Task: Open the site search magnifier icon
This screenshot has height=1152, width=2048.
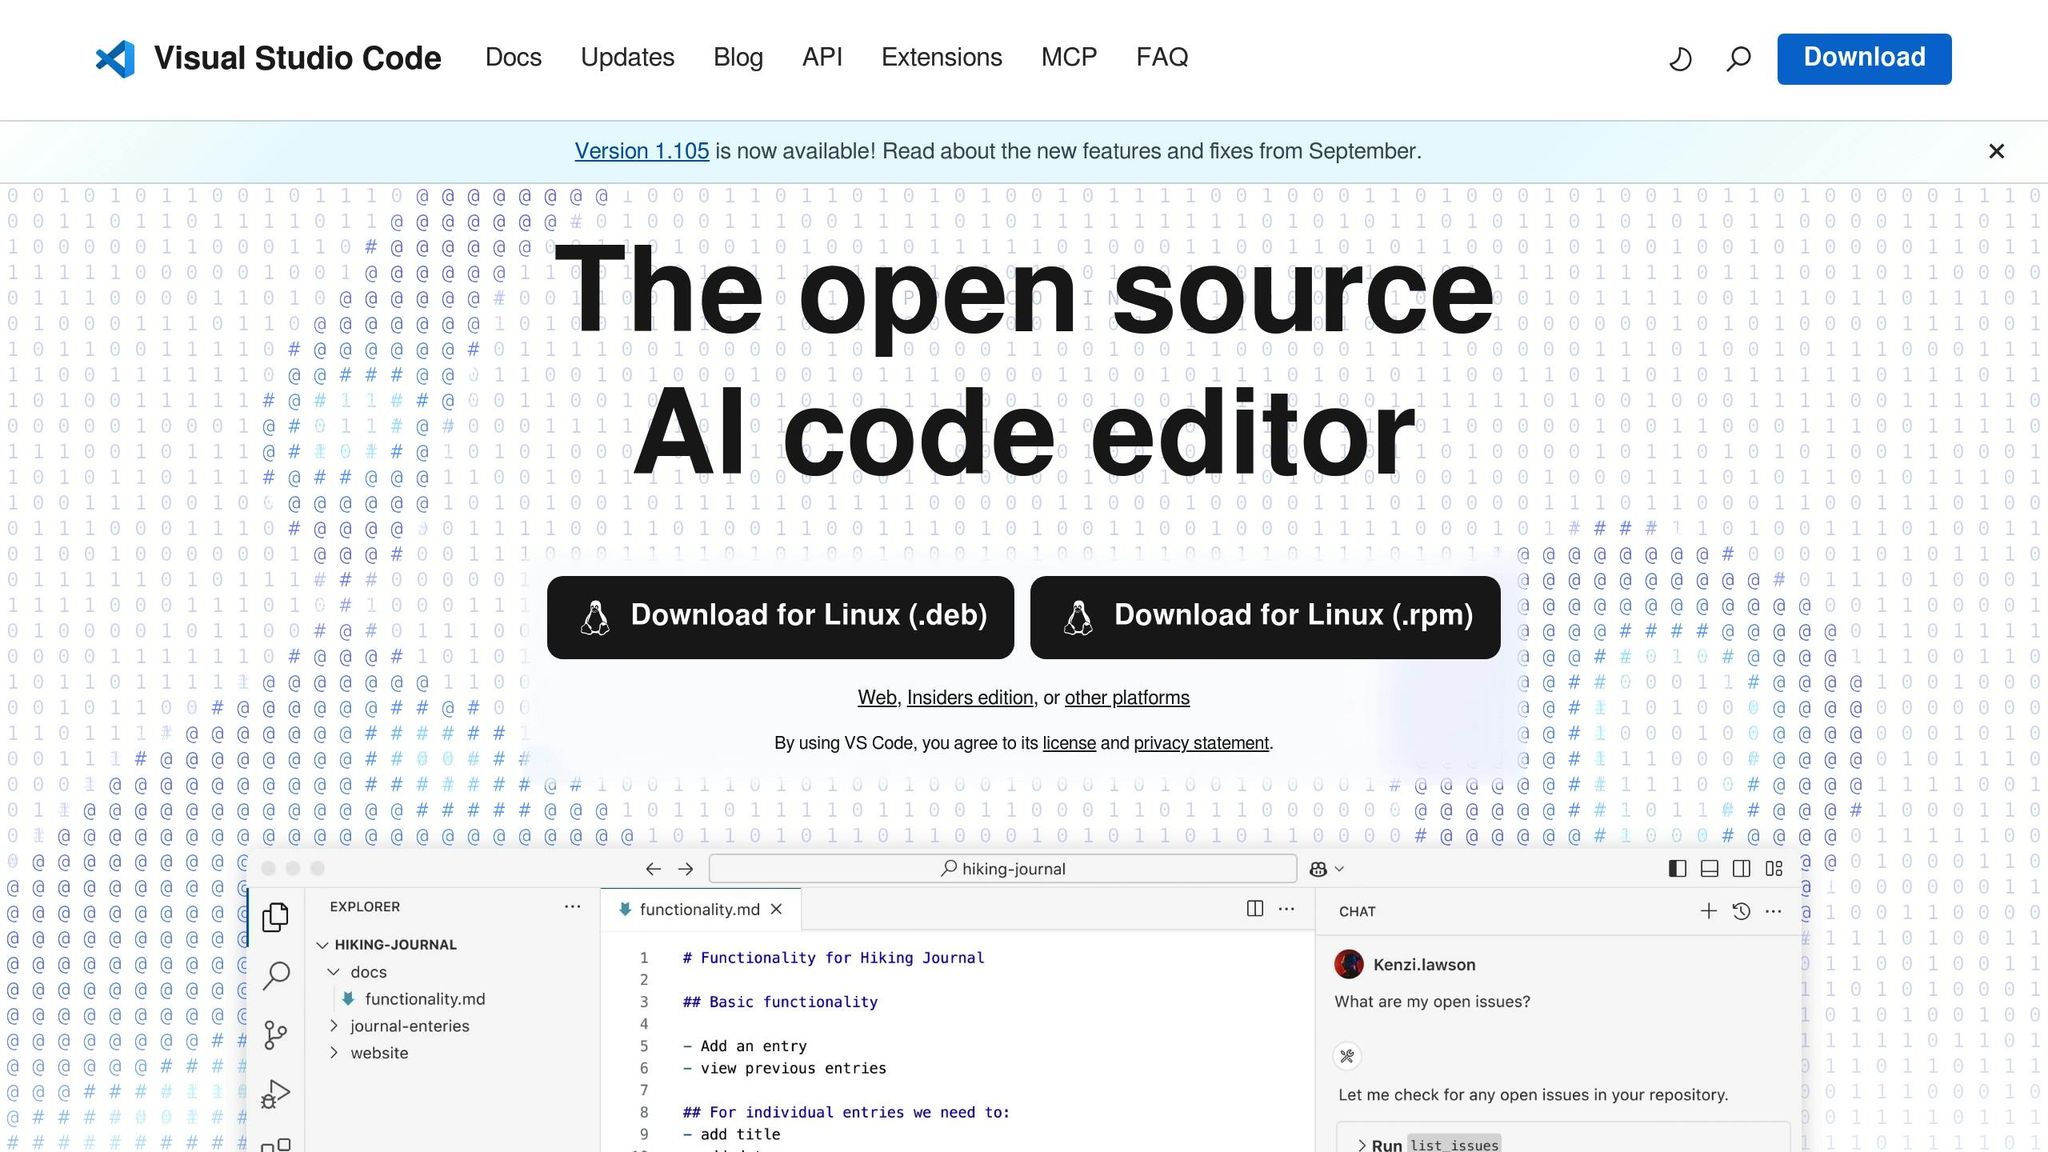Action: coord(1738,59)
